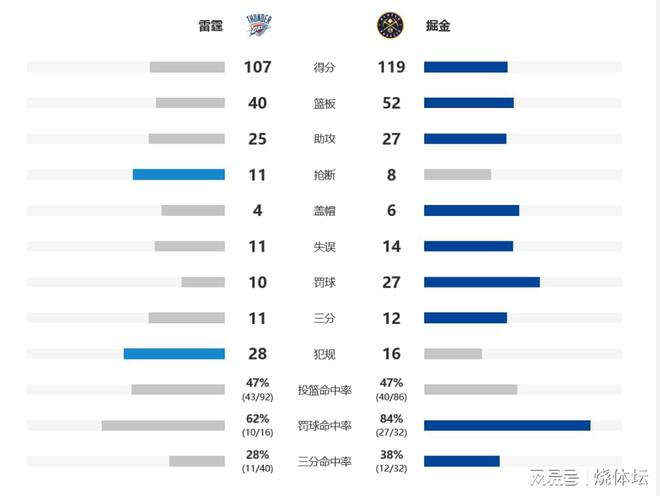Click the 三分命中率 row label

pos(324,461)
